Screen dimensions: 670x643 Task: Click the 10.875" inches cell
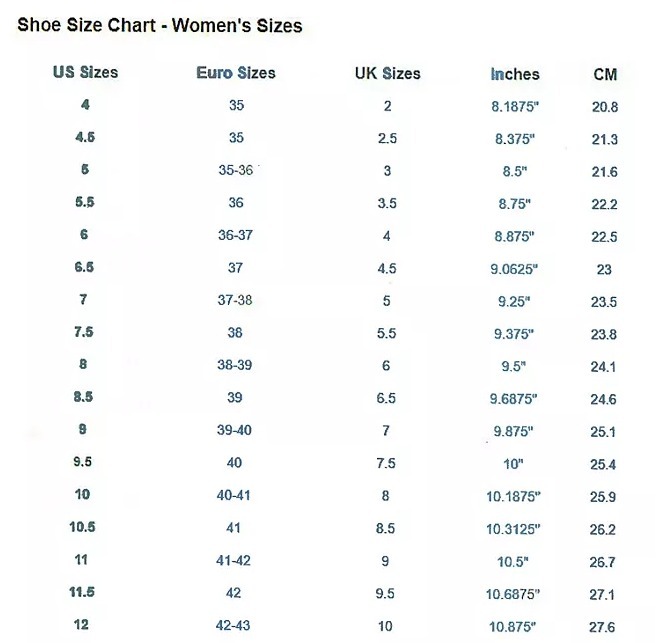coord(515,626)
